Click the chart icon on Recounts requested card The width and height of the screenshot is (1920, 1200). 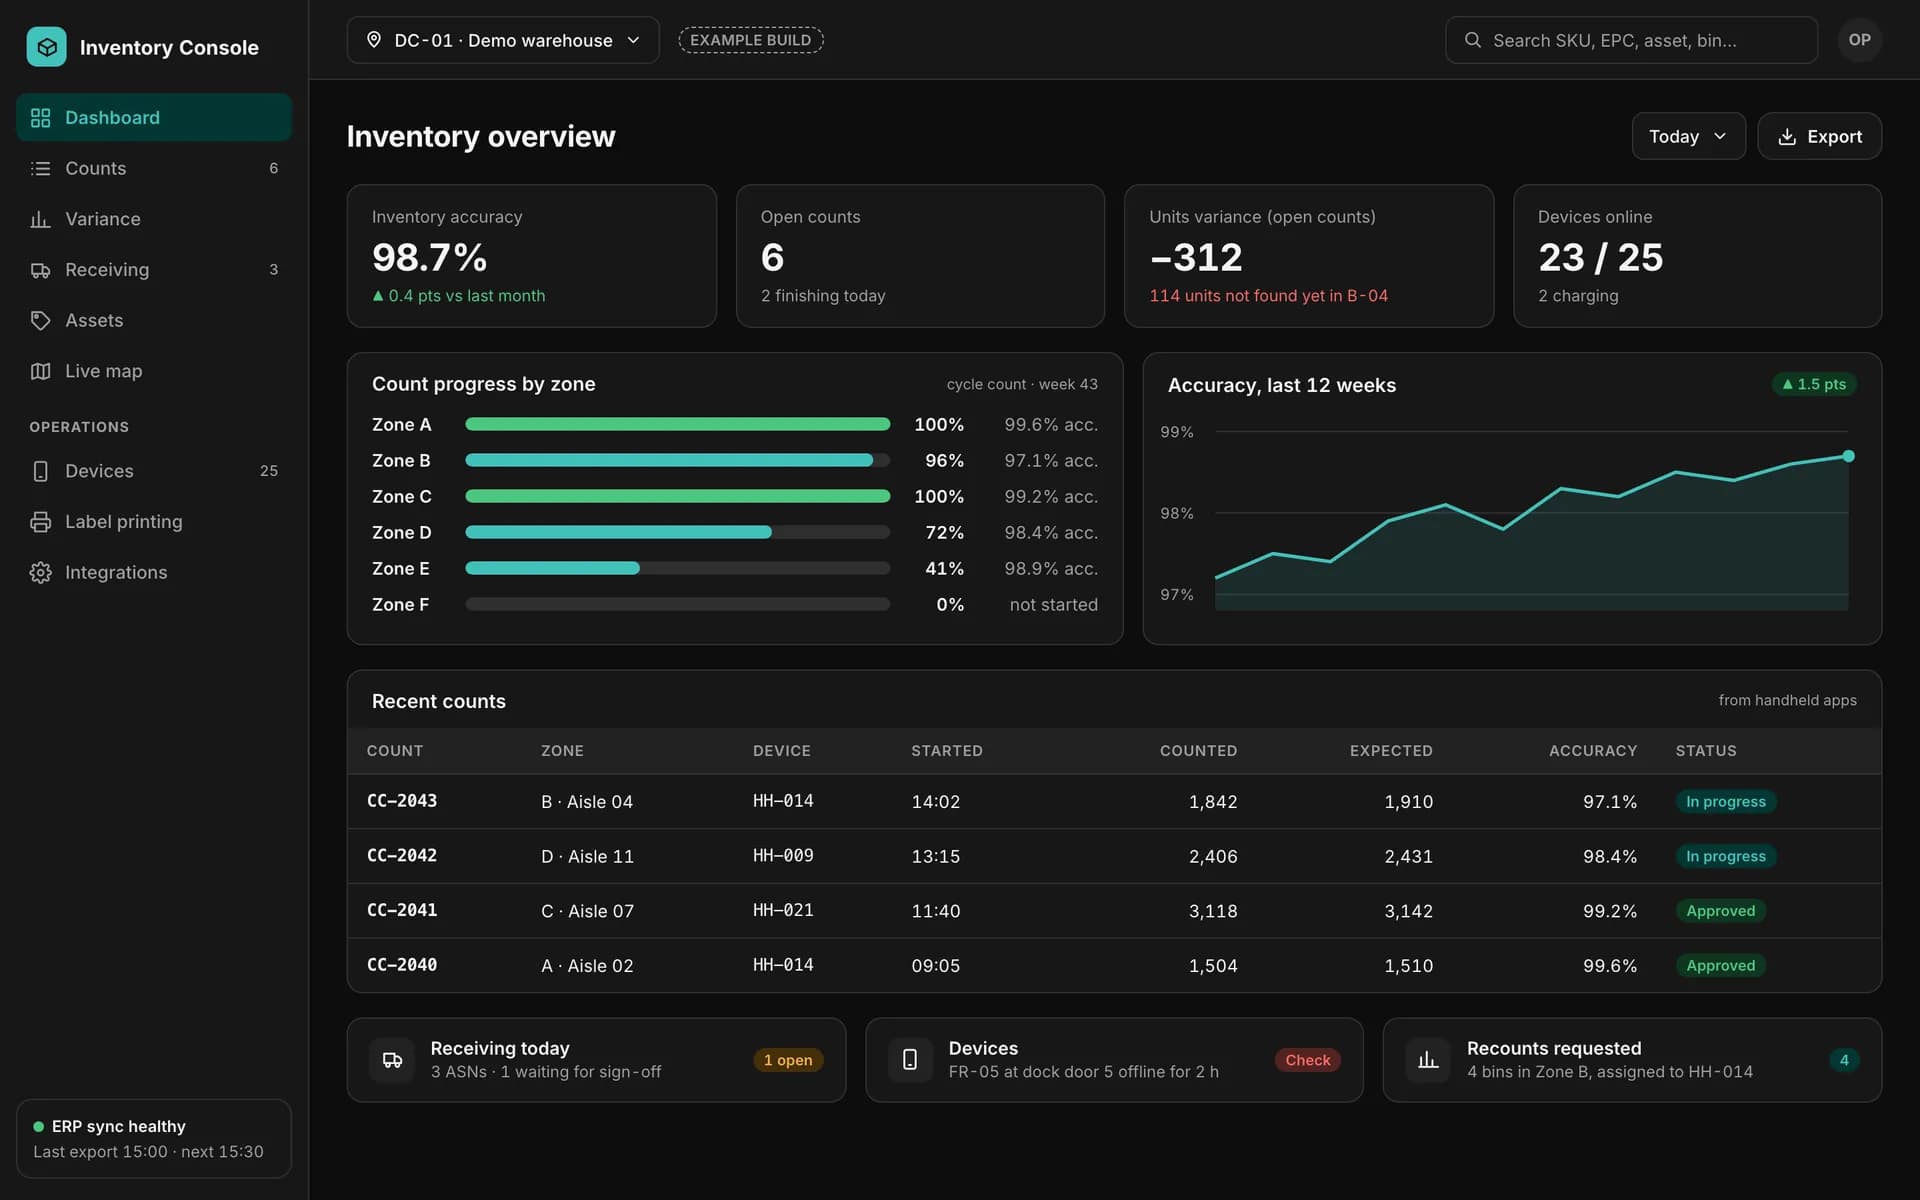[1428, 1060]
